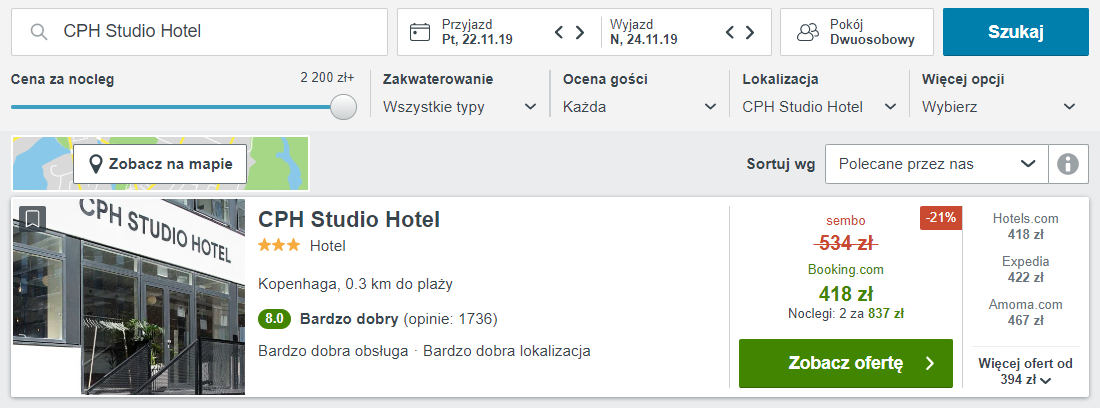Click the search magnifier icon

pyautogui.click(x=39, y=32)
